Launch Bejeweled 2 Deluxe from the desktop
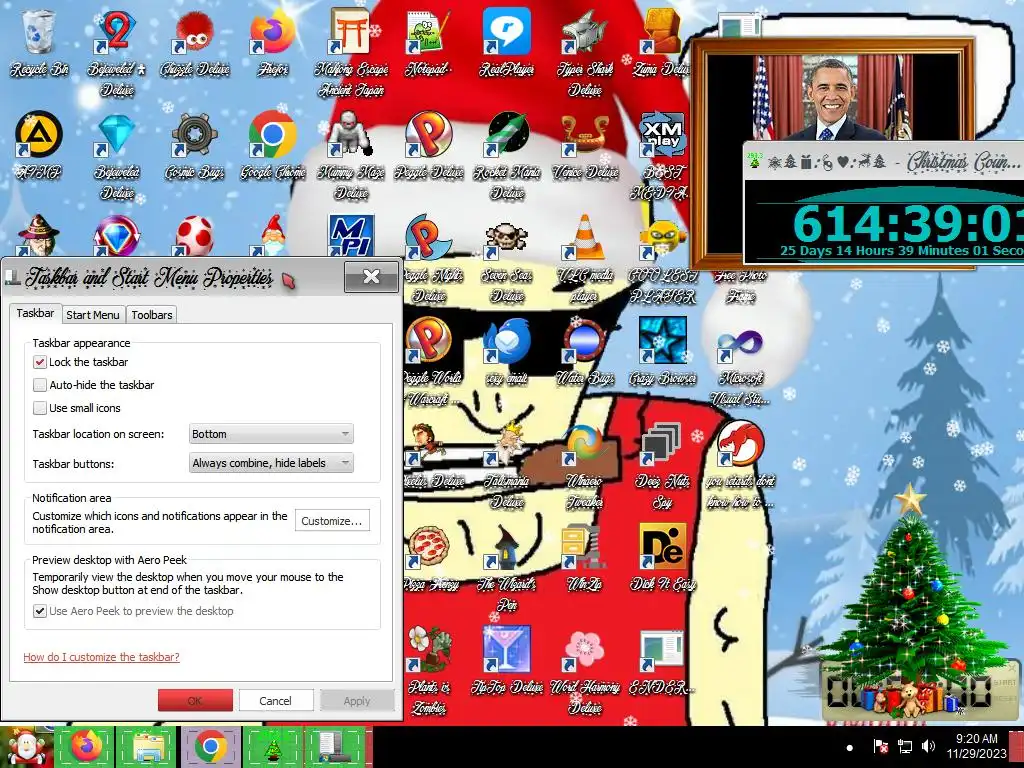Viewport: 1024px width, 768px height. (117, 52)
